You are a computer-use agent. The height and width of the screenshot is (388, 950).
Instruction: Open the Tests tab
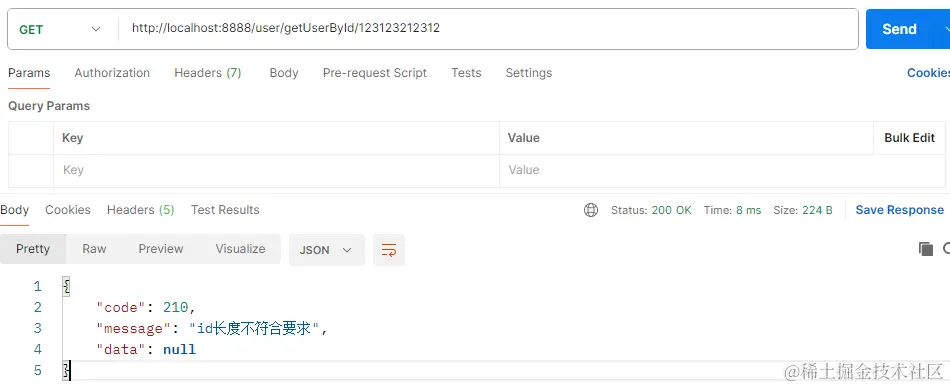(x=466, y=73)
